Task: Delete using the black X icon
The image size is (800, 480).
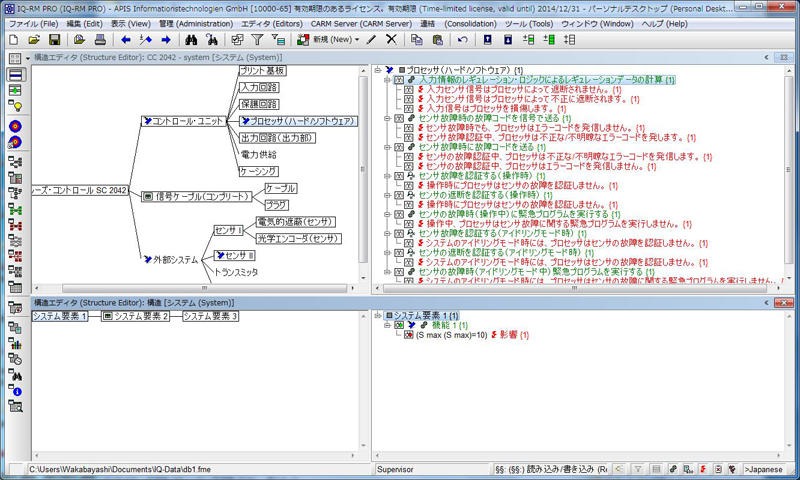Action: coord(391,40)
